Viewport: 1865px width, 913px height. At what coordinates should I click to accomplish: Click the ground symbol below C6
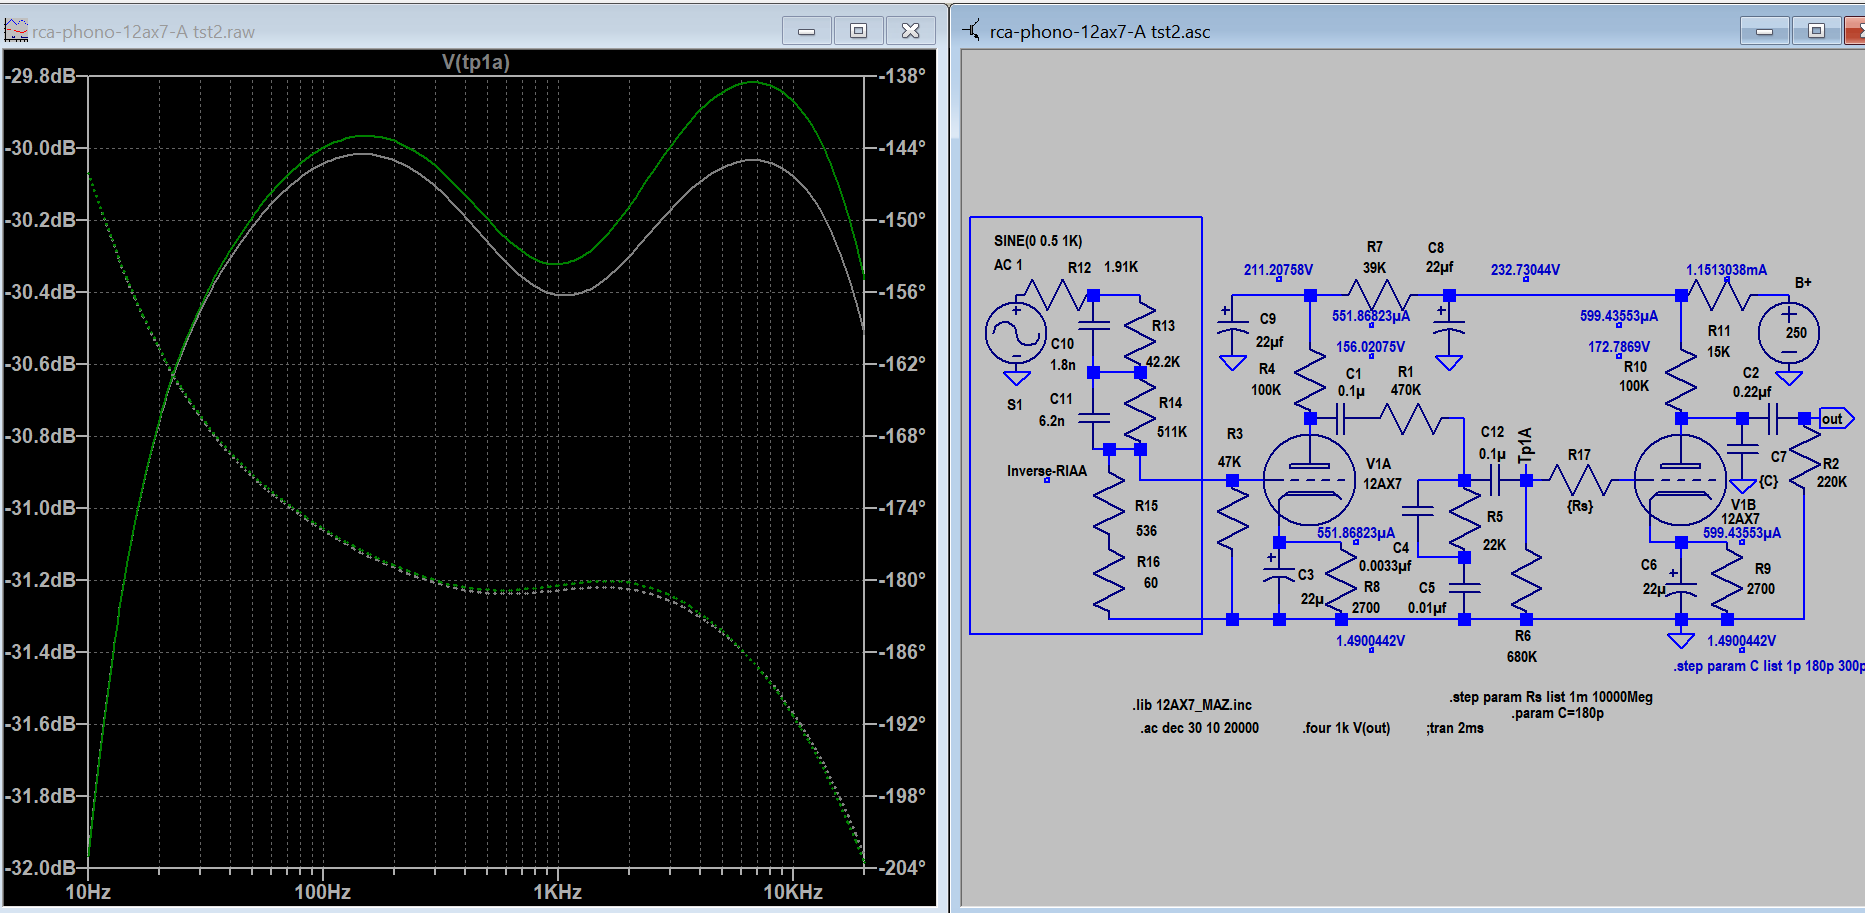click(1681, 640)
